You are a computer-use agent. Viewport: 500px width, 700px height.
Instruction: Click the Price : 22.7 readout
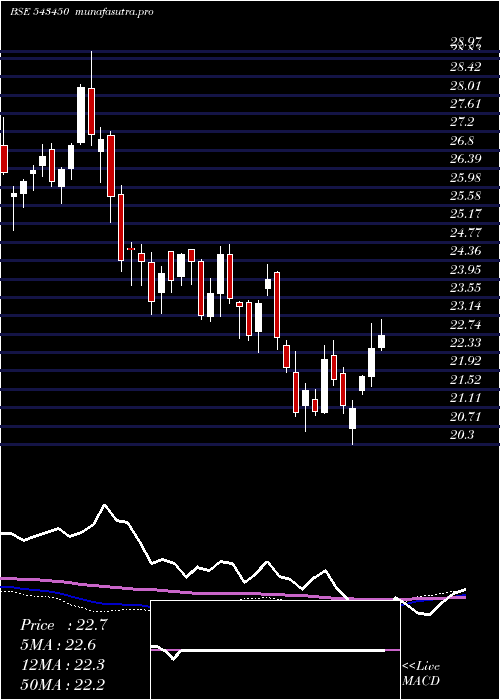(63, 625)
